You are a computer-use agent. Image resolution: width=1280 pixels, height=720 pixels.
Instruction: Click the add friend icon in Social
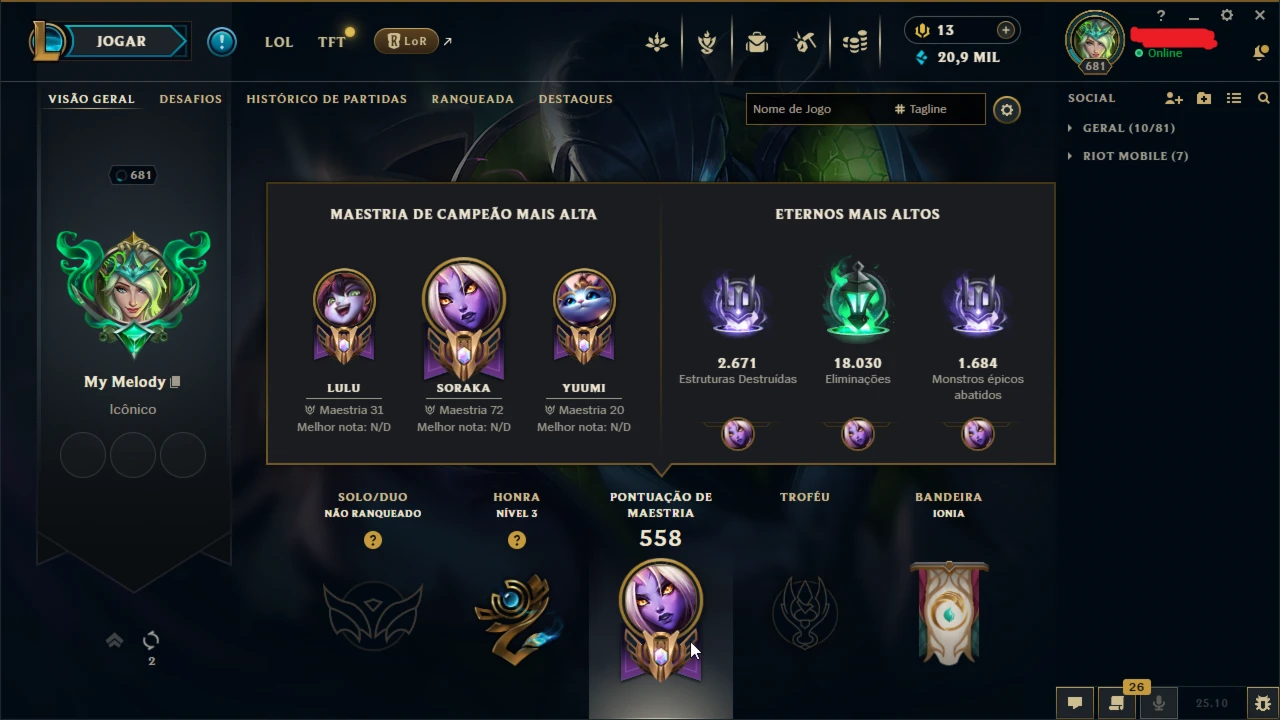1174,98
